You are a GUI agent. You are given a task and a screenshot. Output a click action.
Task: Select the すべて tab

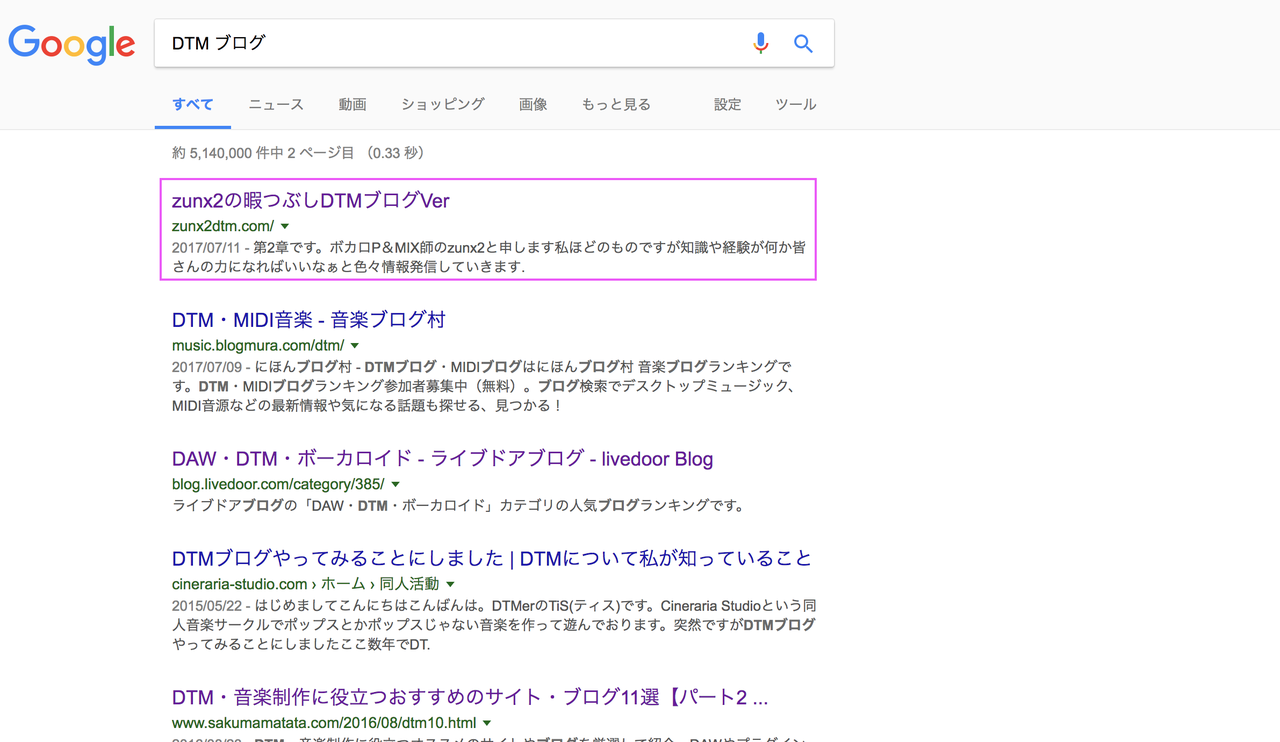[x=193, y=104]
